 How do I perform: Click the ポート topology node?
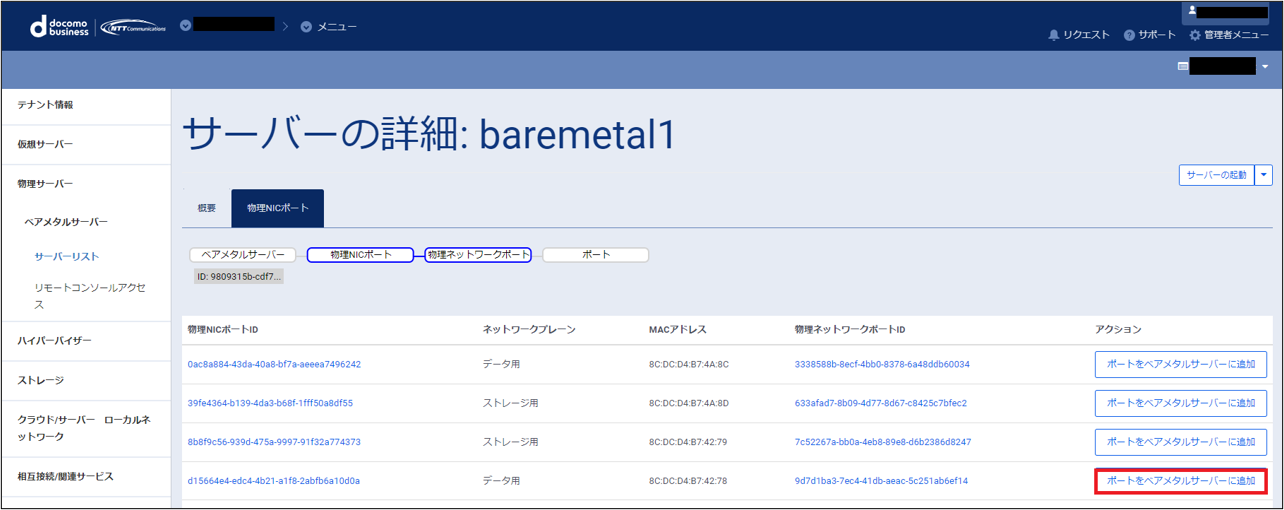click(596, 255)
